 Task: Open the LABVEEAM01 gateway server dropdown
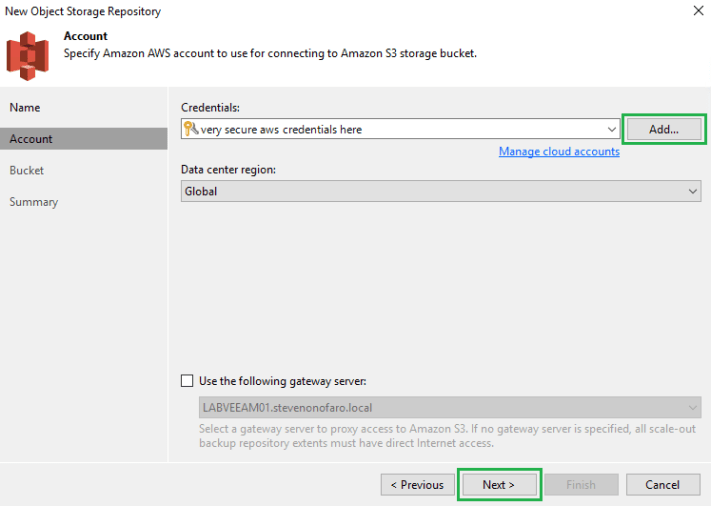(693, 407)
